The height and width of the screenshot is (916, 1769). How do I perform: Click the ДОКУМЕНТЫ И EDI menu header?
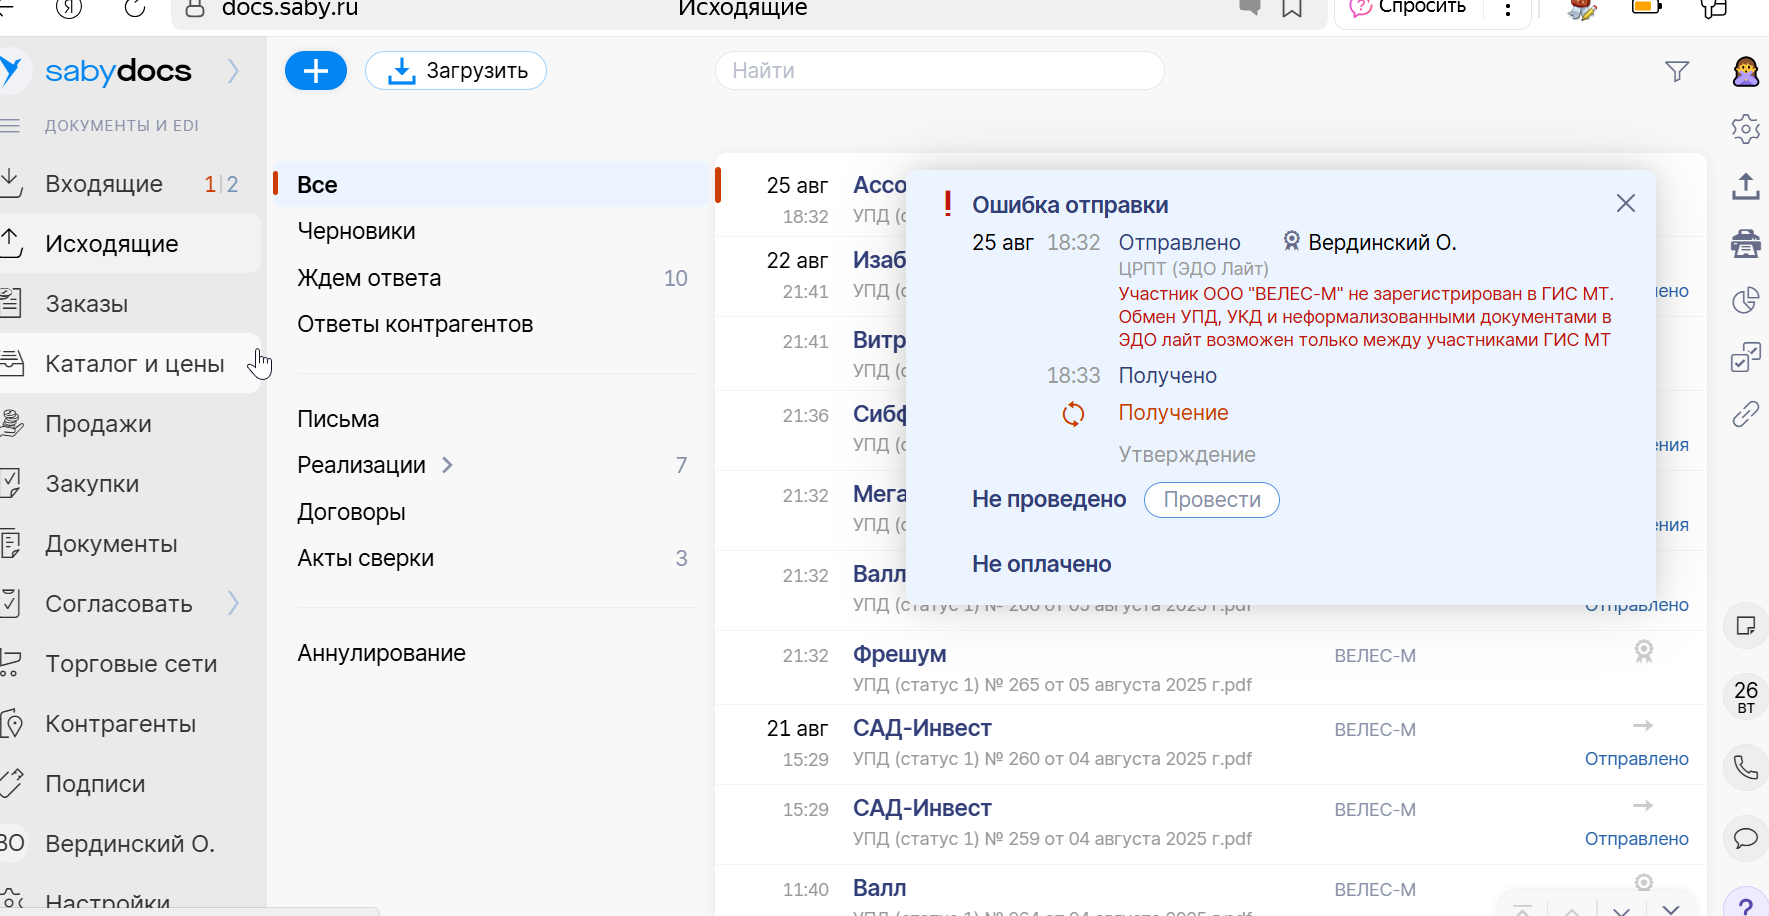[x=121, y=126]
